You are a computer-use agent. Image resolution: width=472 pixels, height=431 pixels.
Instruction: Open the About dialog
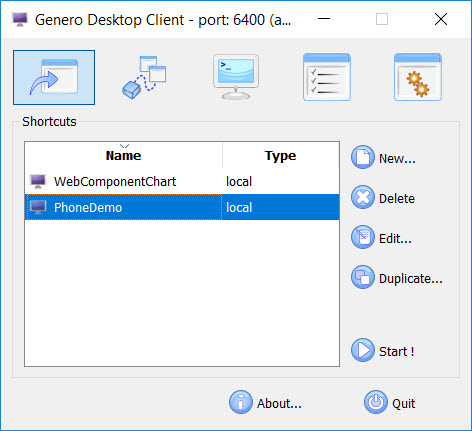point(265,402)
